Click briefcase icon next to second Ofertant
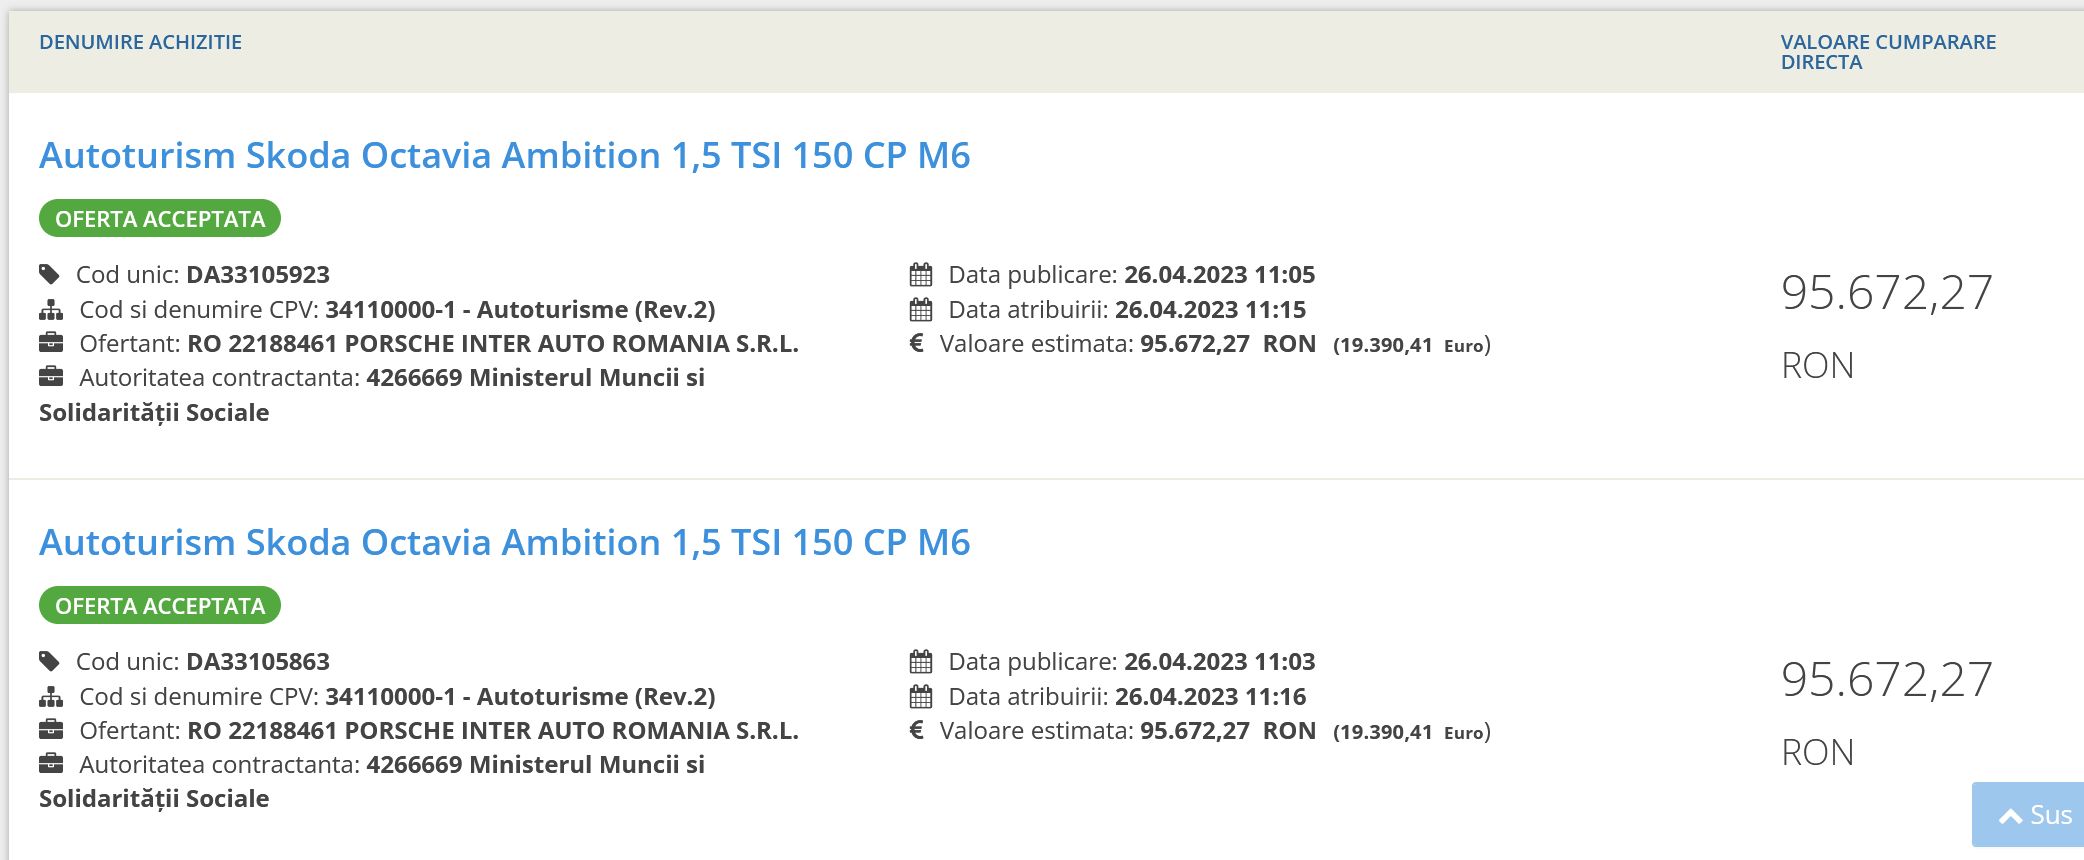 (51, 731)
